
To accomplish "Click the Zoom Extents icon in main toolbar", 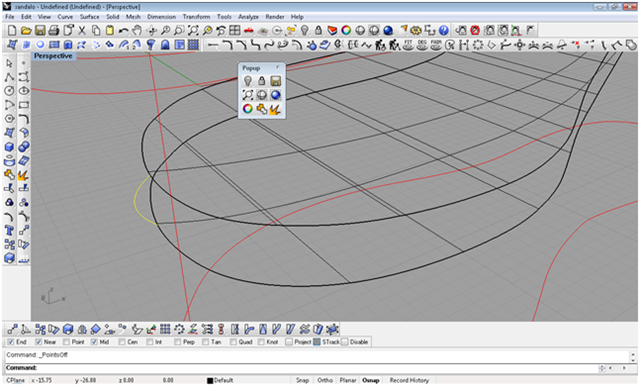I will tap(193, 31).
